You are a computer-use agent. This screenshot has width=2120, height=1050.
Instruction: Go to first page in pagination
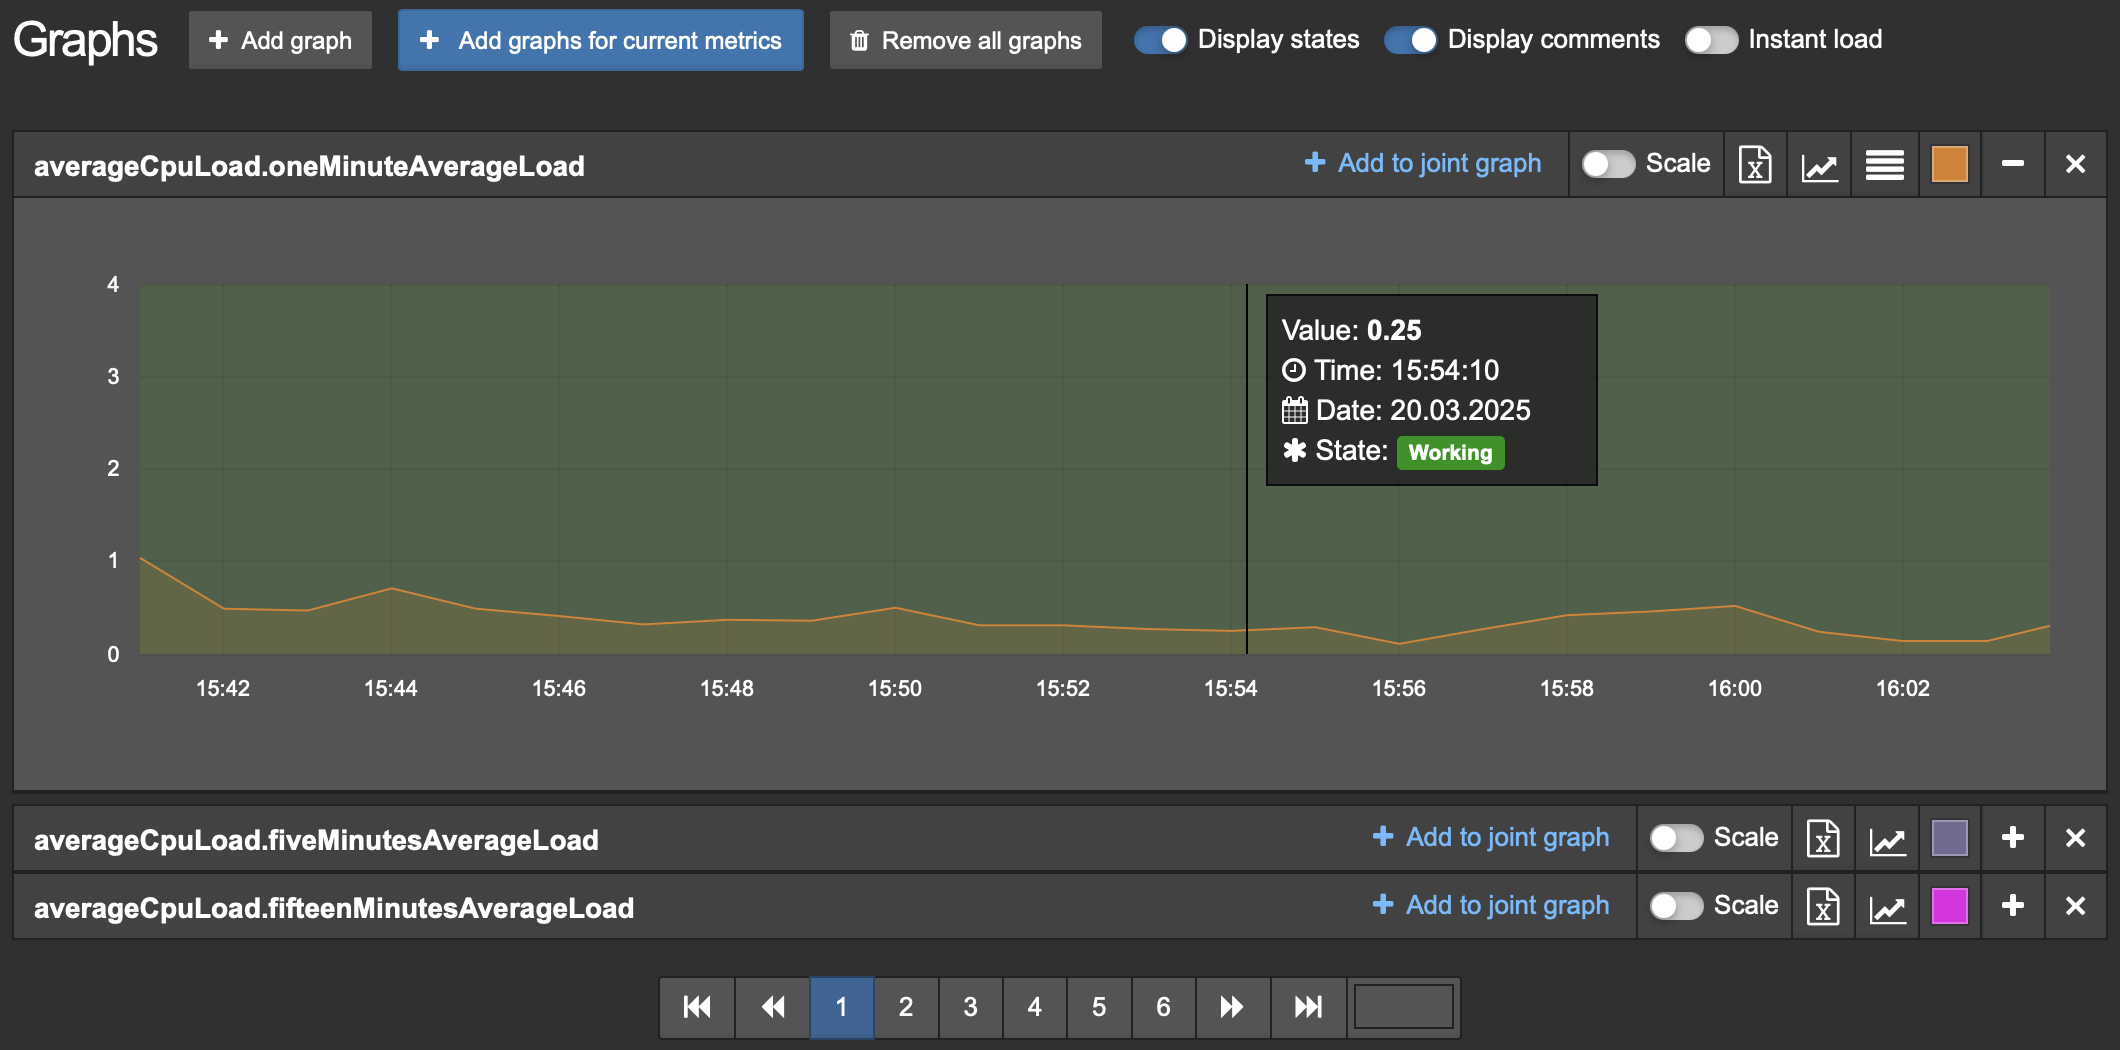(697, 1007)
